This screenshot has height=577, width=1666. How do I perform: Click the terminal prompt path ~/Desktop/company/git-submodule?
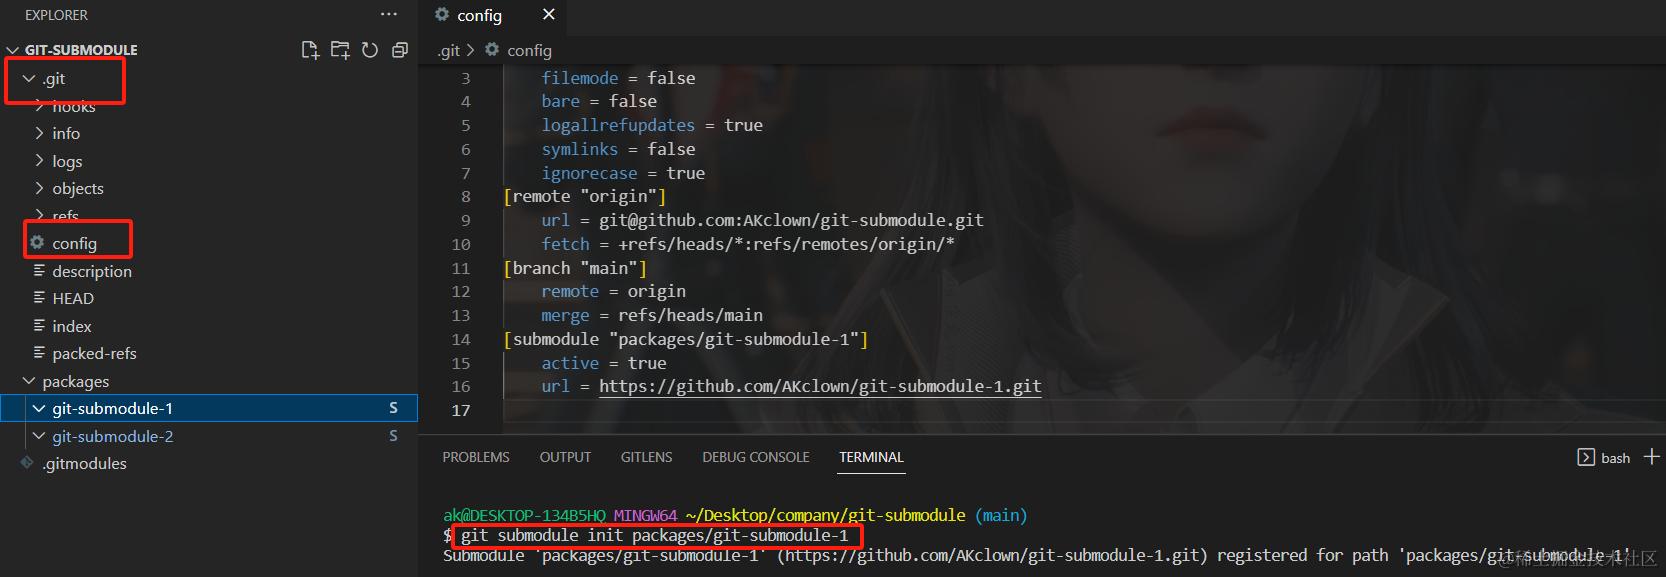[x=825, y=515]
